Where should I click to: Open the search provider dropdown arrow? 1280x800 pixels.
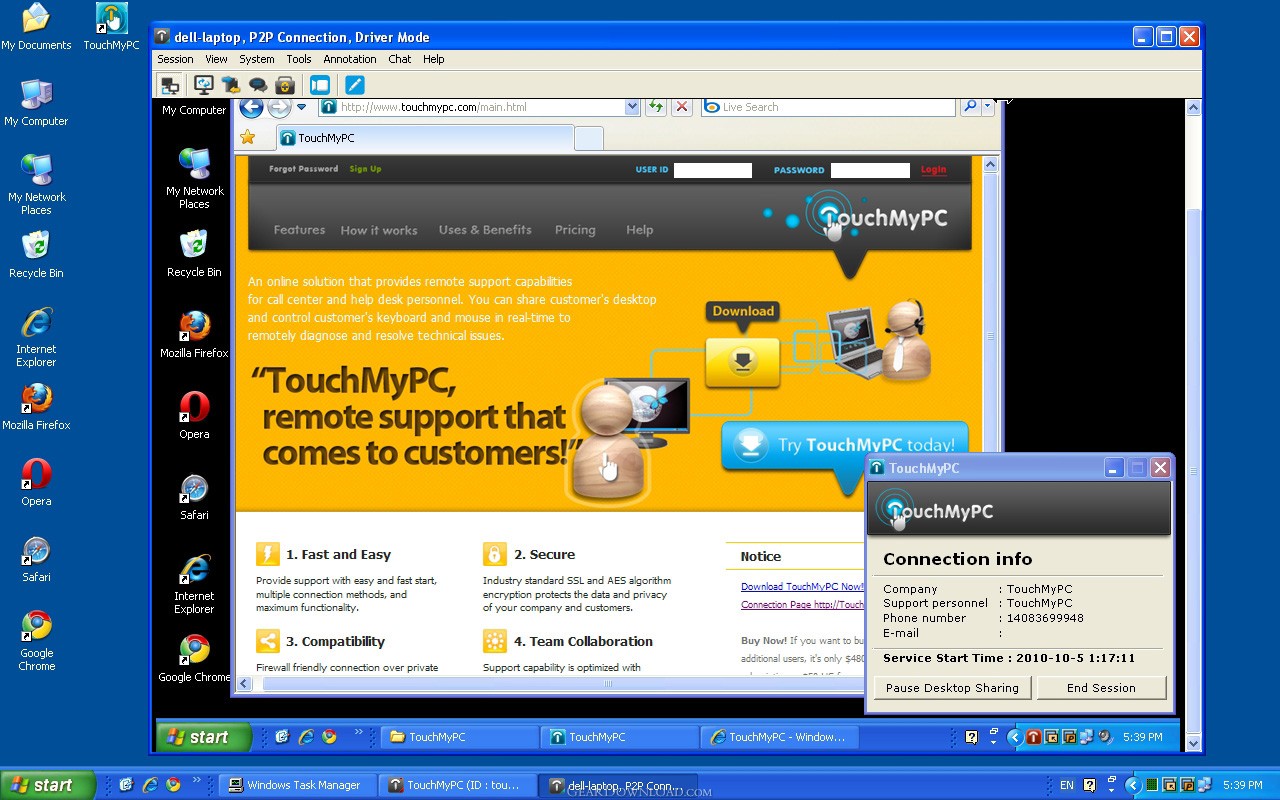(988, 107)
